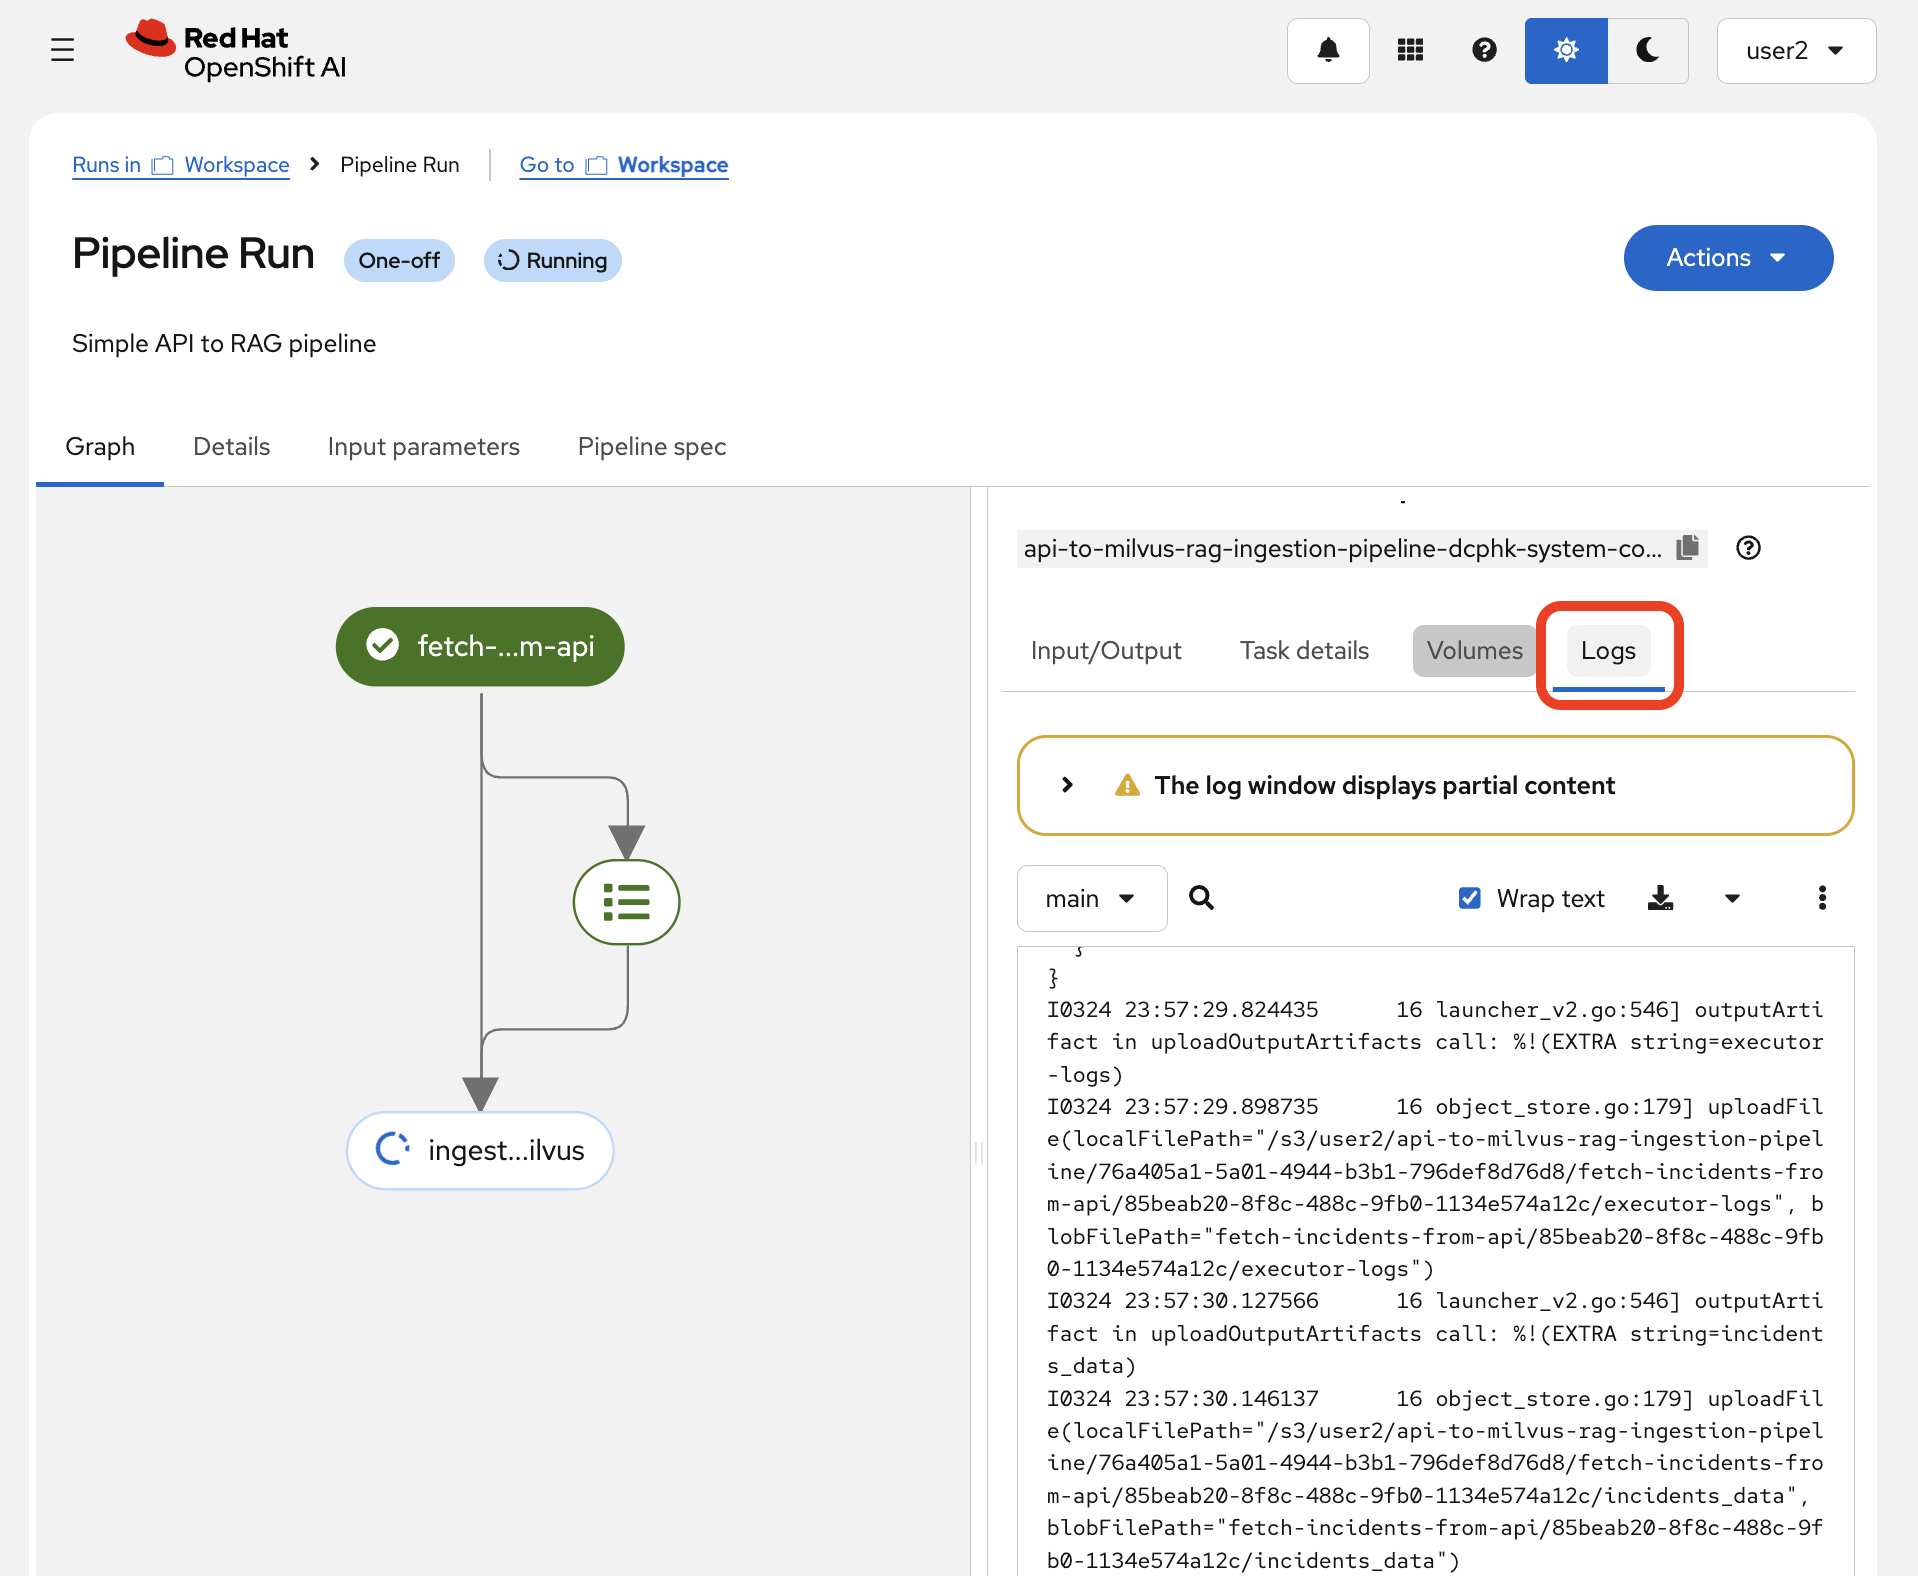Switch theme to dark mode
Image resolution: width=1918 pixels, height=1576 pixels.
tap(1646, 50)
